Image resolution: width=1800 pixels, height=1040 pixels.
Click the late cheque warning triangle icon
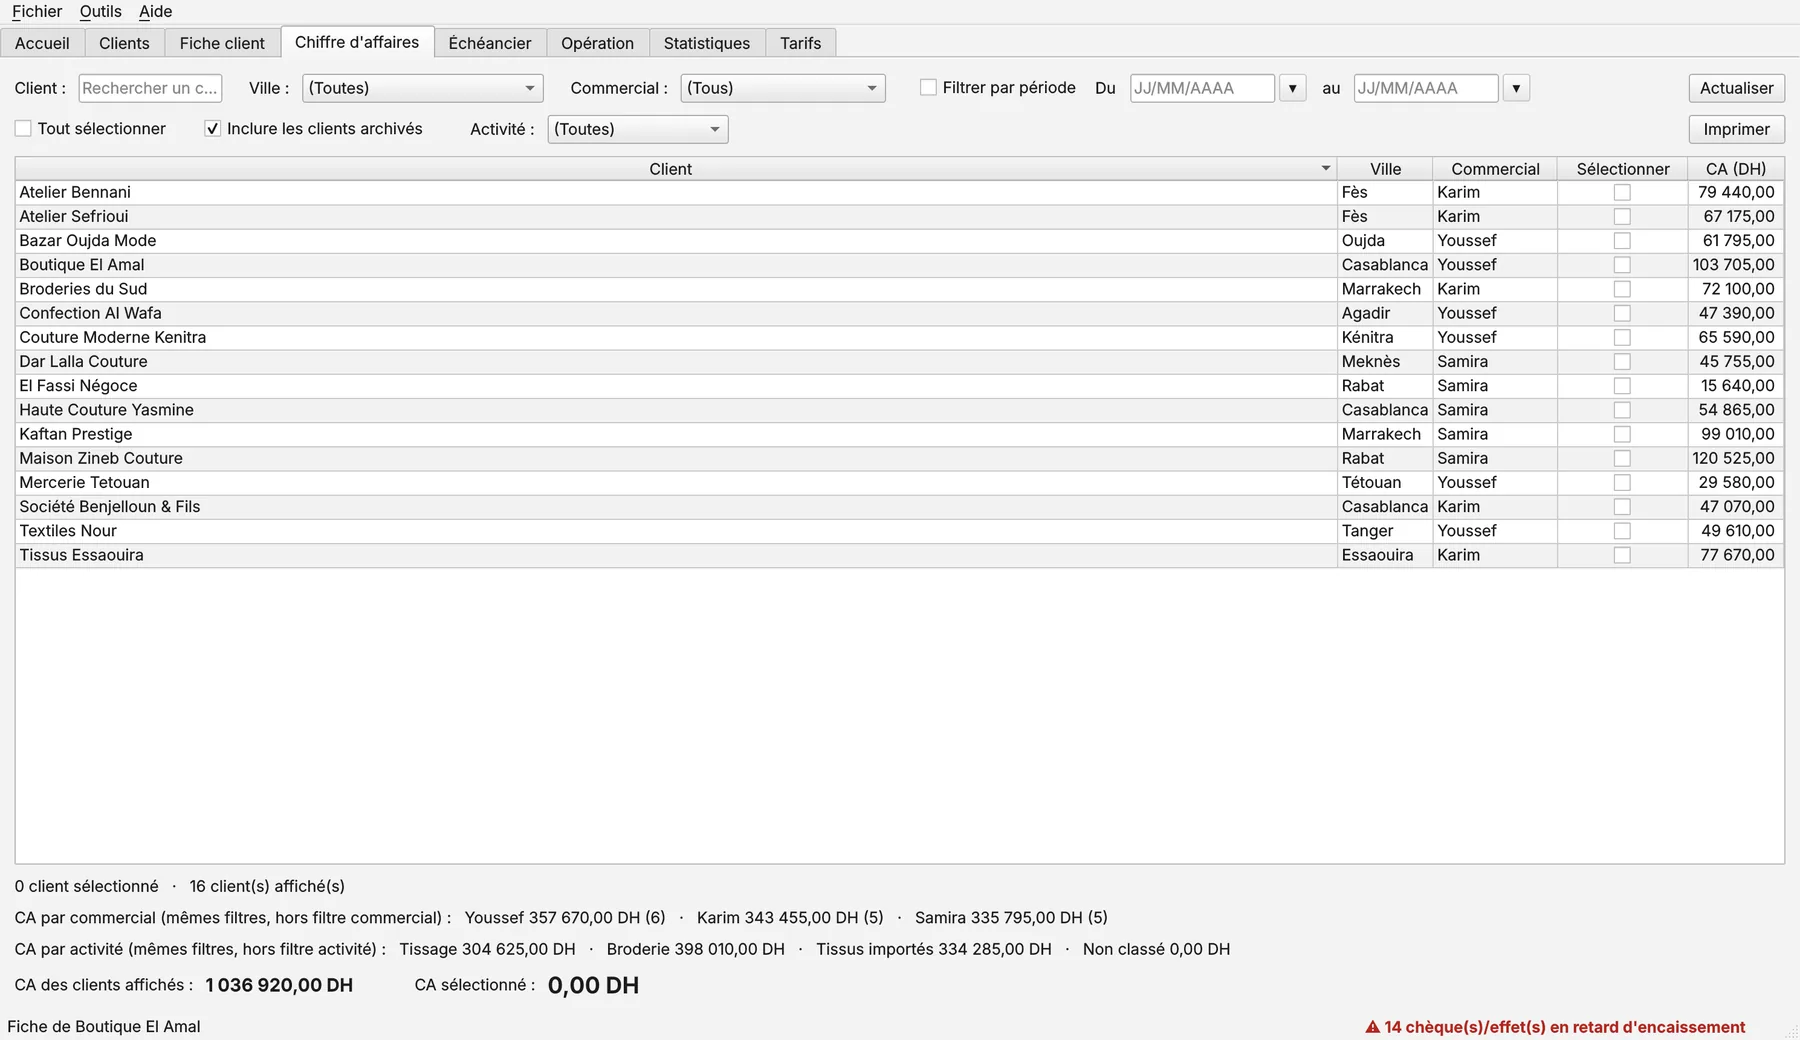pyautogui.click(x=1372, y=1027)
